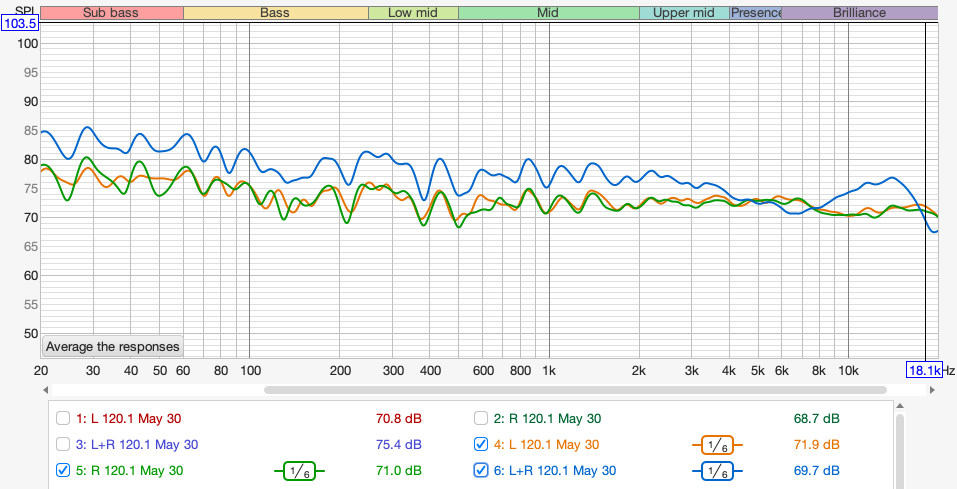957x489 pixels.
Task: Click the green 1/6 smoothing icon for trace 5
Action: (x=299, y=471)
